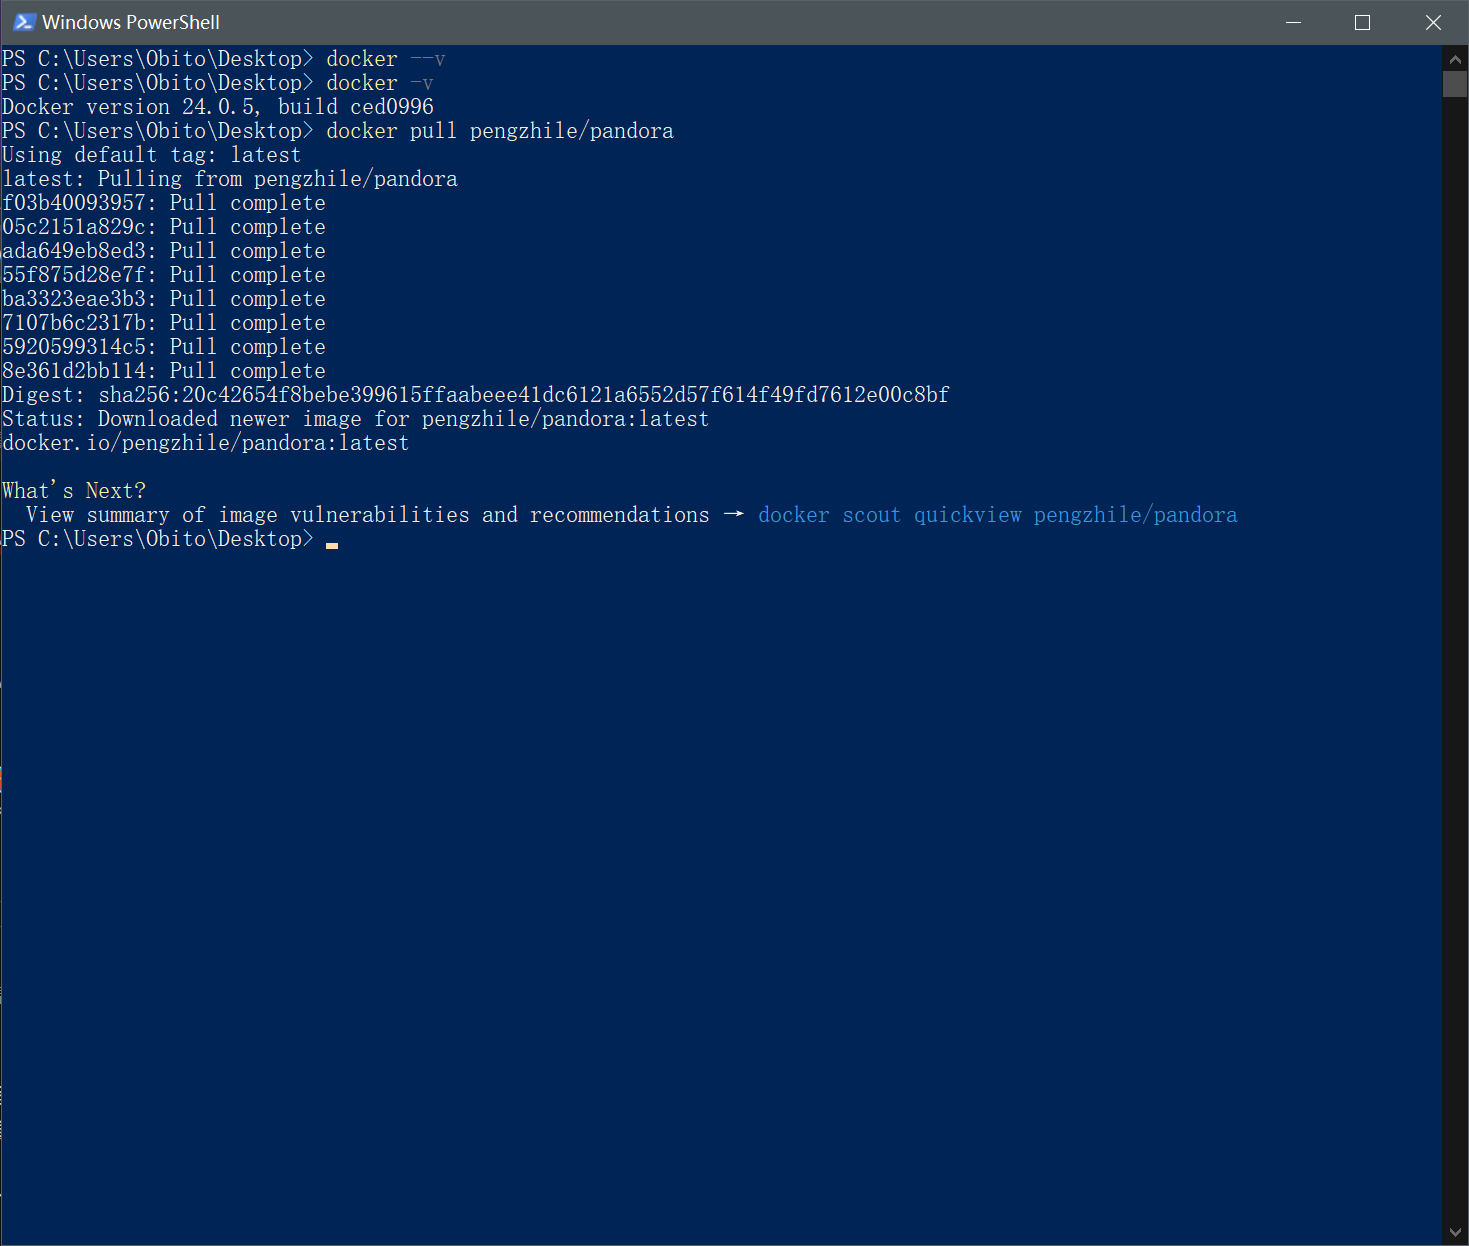The width and height of the screenshot is (1469, 1246).
Task: Click the Docker version 24.0.5 output line
Action: point(218,107)
